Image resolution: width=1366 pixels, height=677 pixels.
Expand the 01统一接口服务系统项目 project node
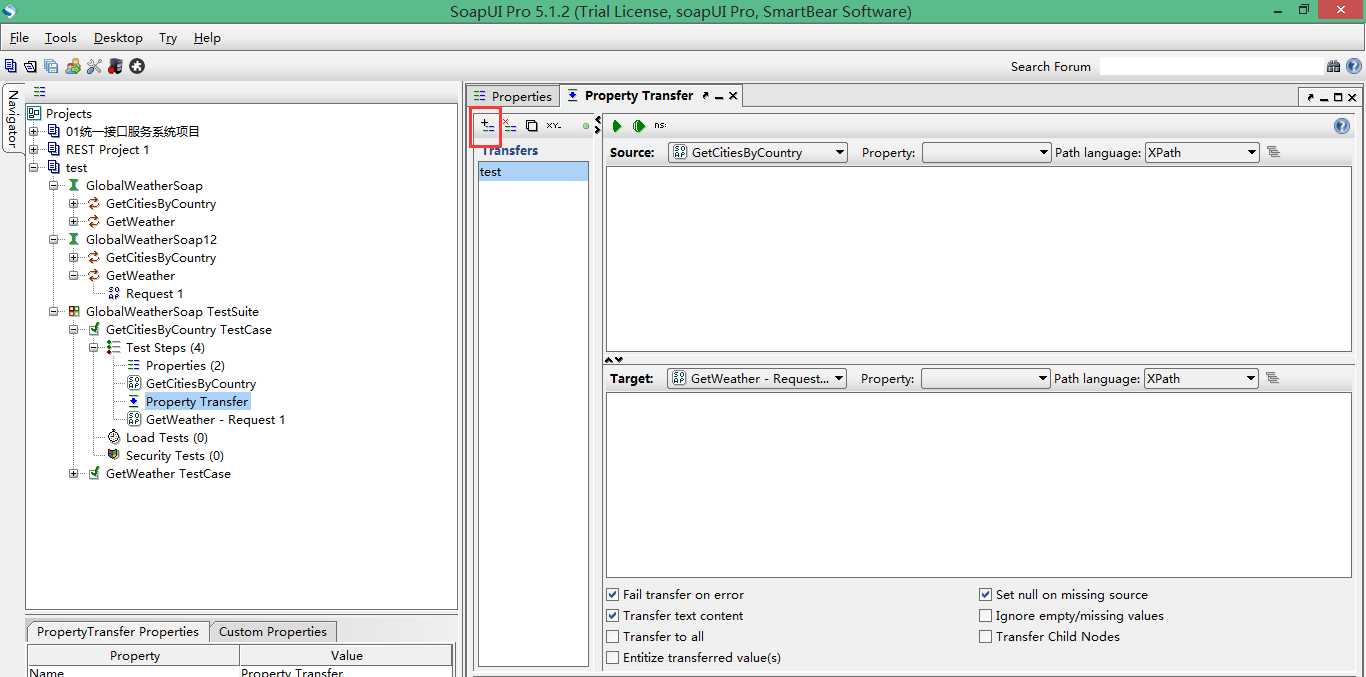(34, 131)
